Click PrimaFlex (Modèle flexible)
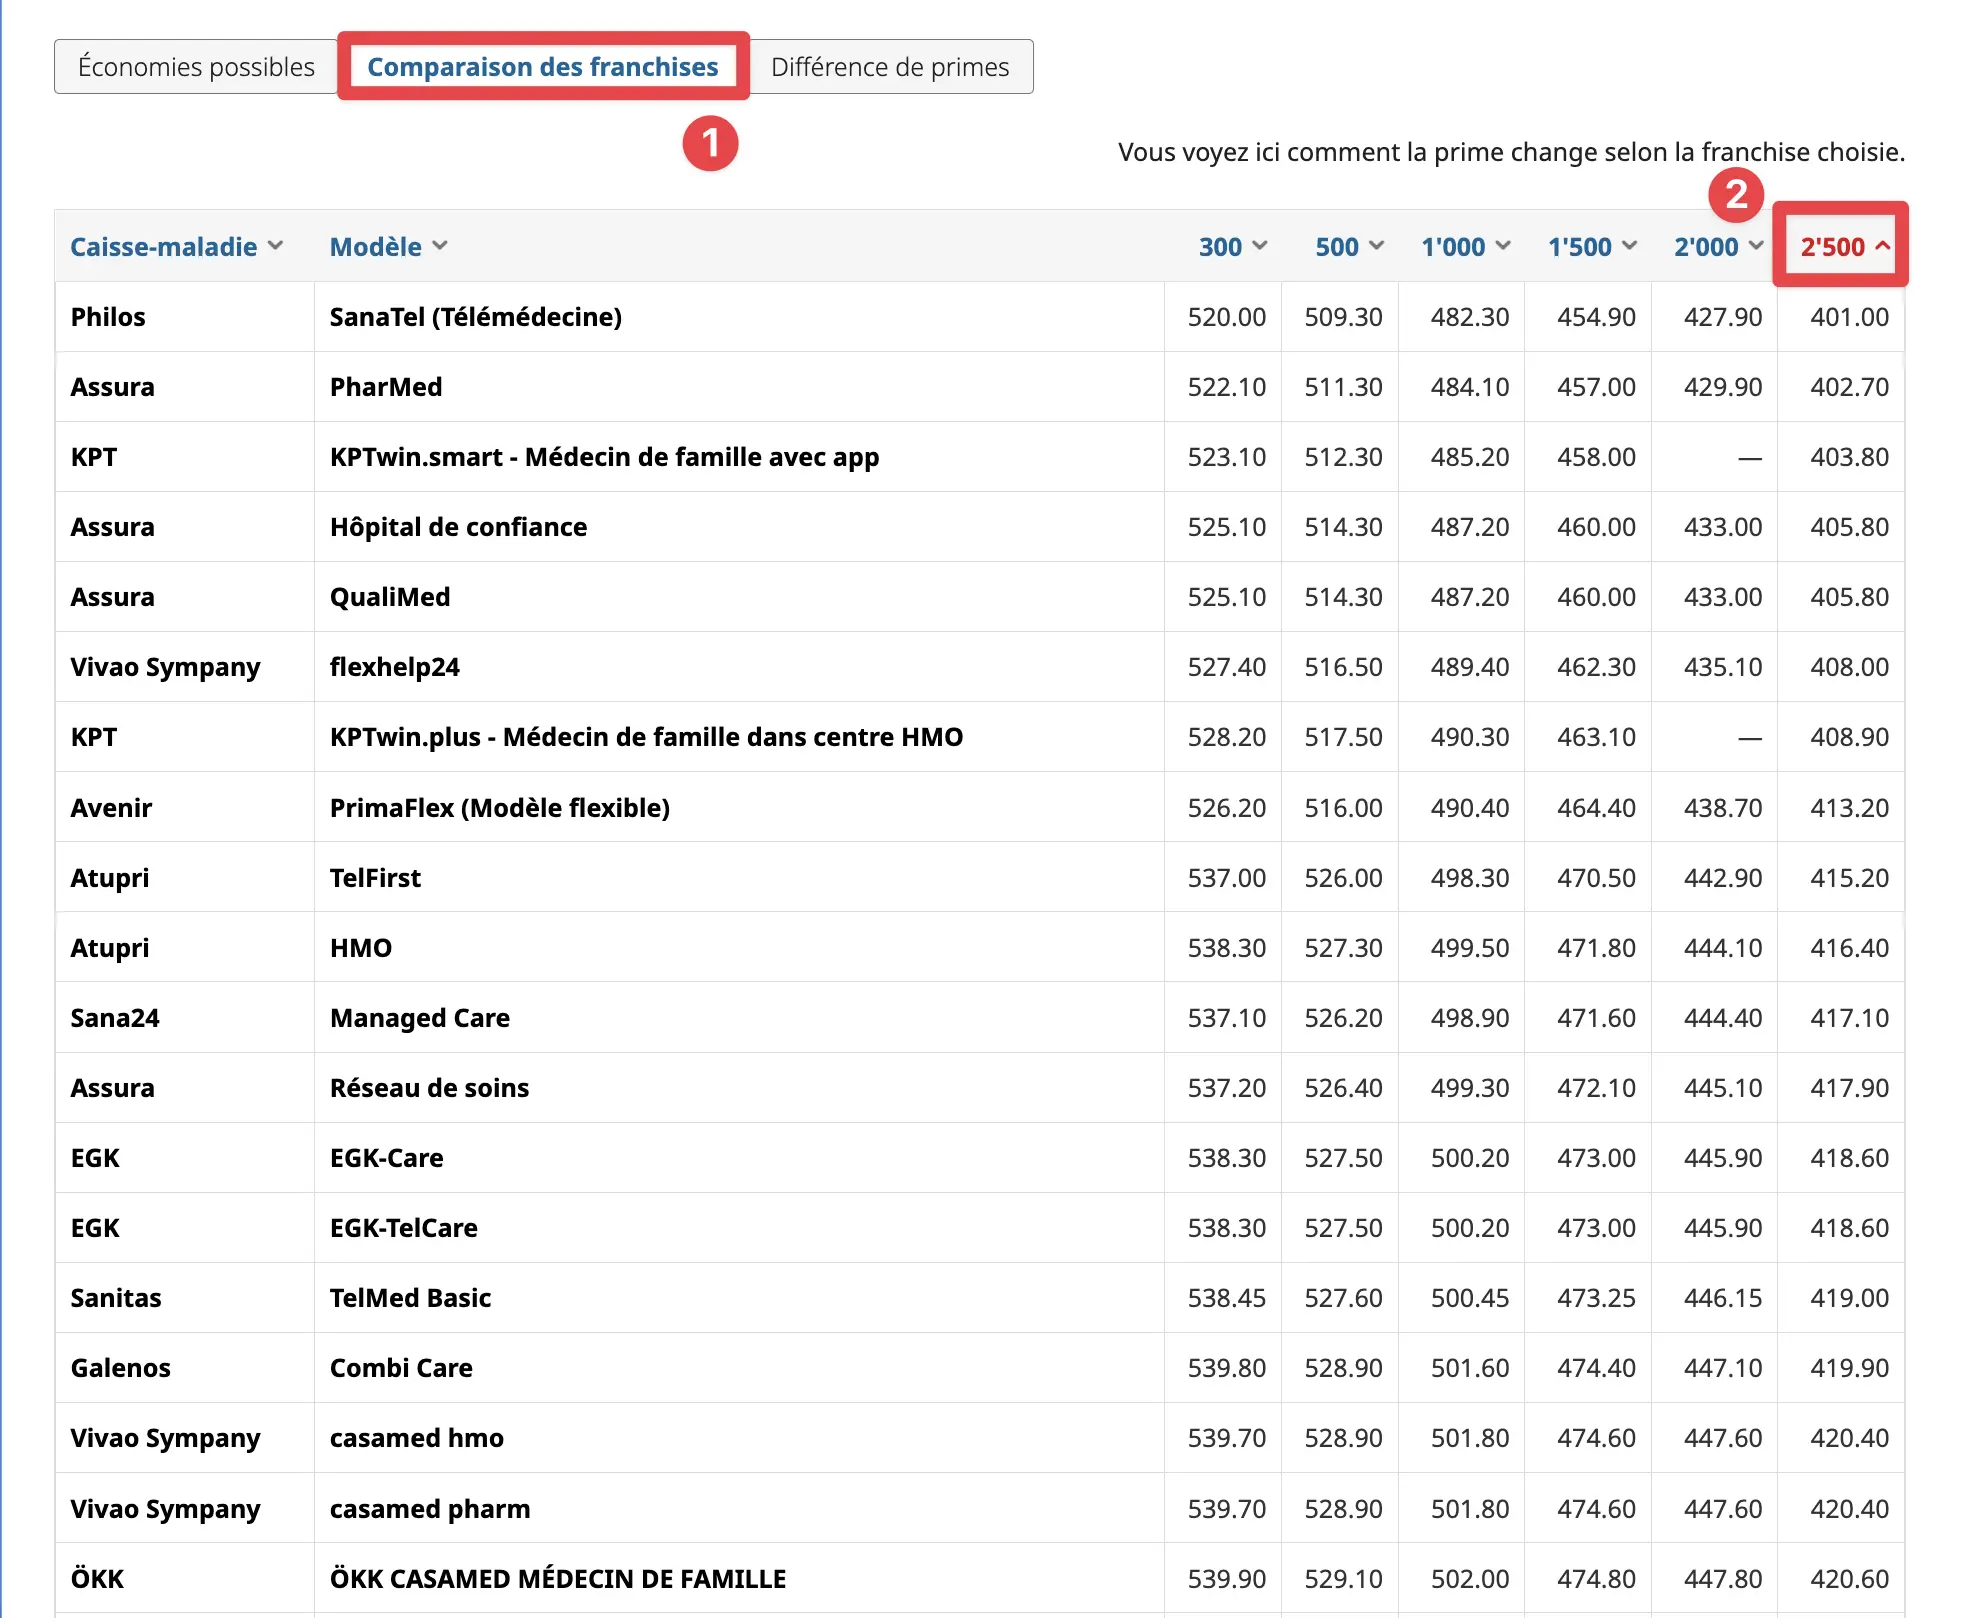 click(x=500, y=807)
